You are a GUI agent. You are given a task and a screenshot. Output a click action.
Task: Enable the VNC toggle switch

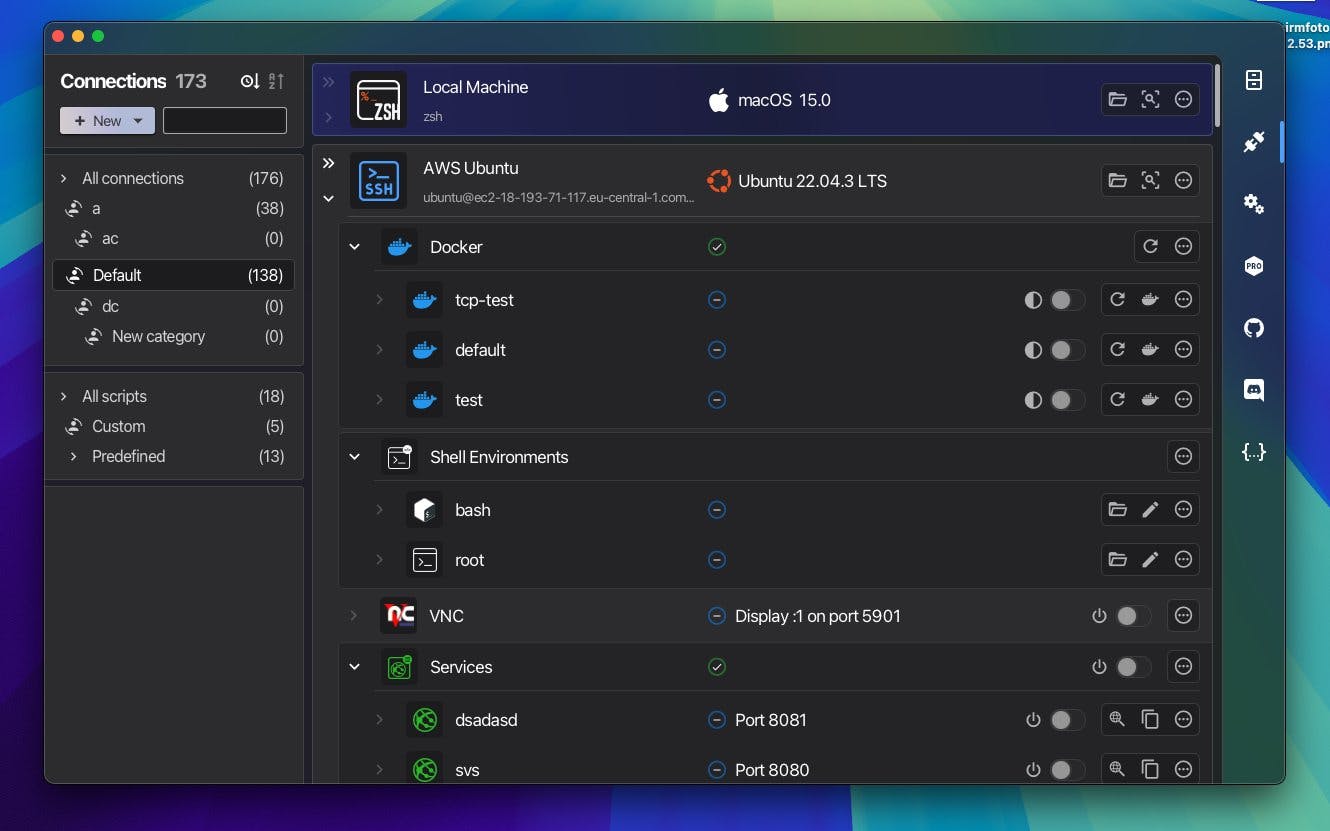[x=1133, y=616]
